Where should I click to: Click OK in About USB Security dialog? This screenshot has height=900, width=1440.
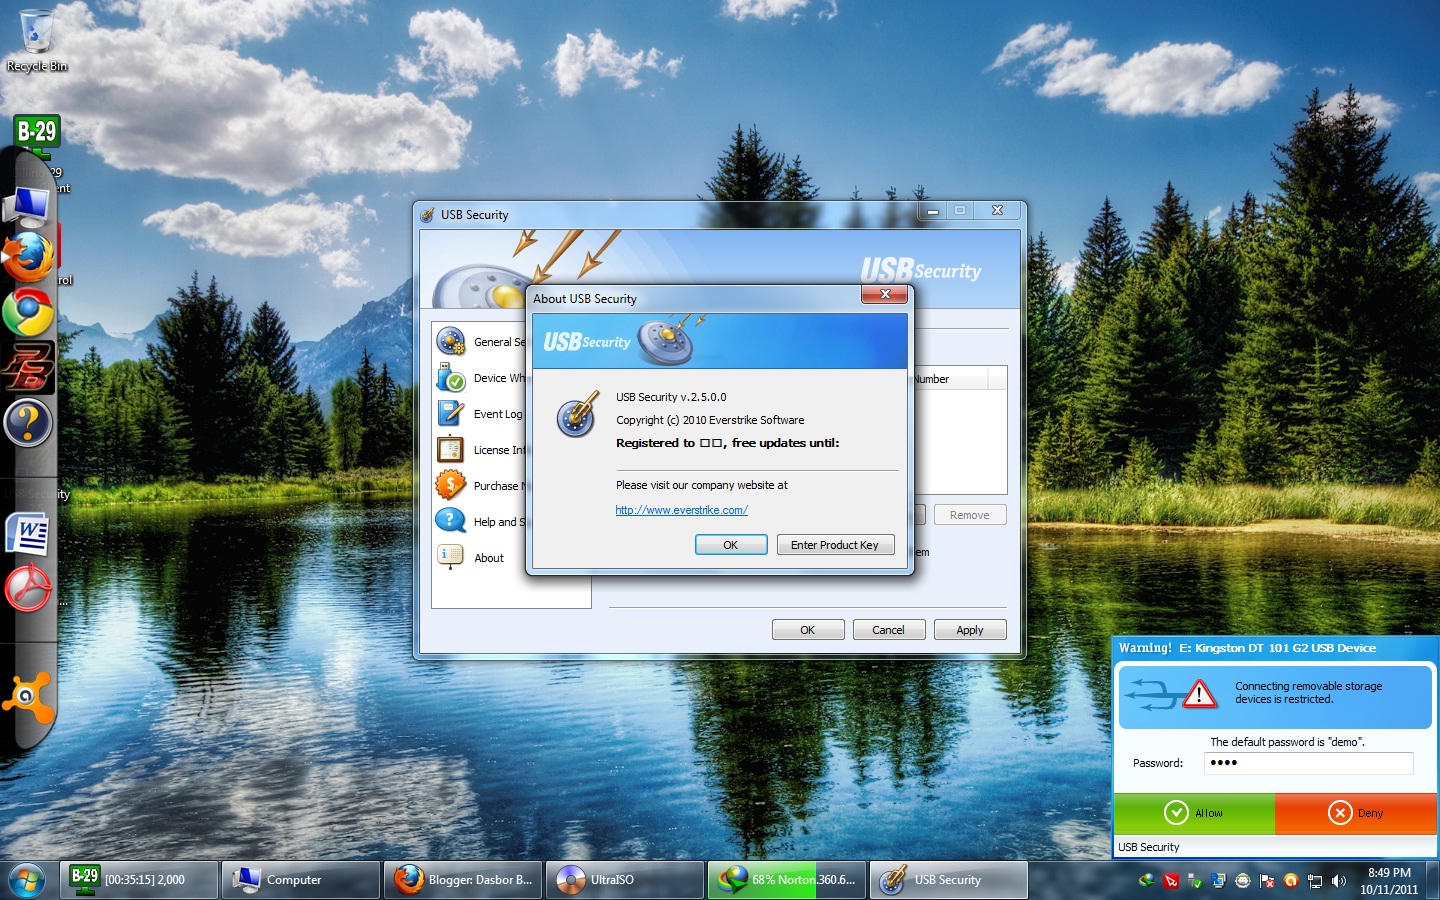point(731,545)
